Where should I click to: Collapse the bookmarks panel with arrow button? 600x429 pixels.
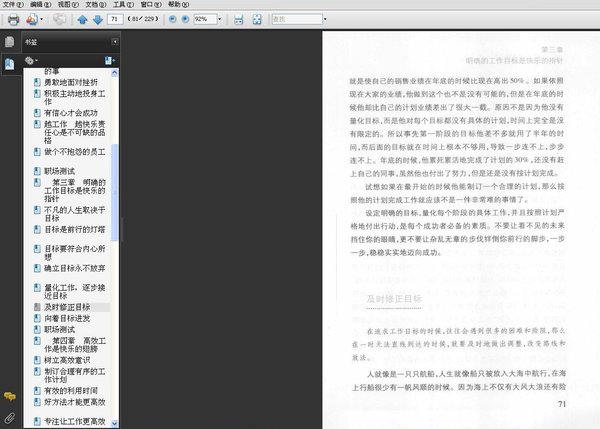tap(115, 42)
